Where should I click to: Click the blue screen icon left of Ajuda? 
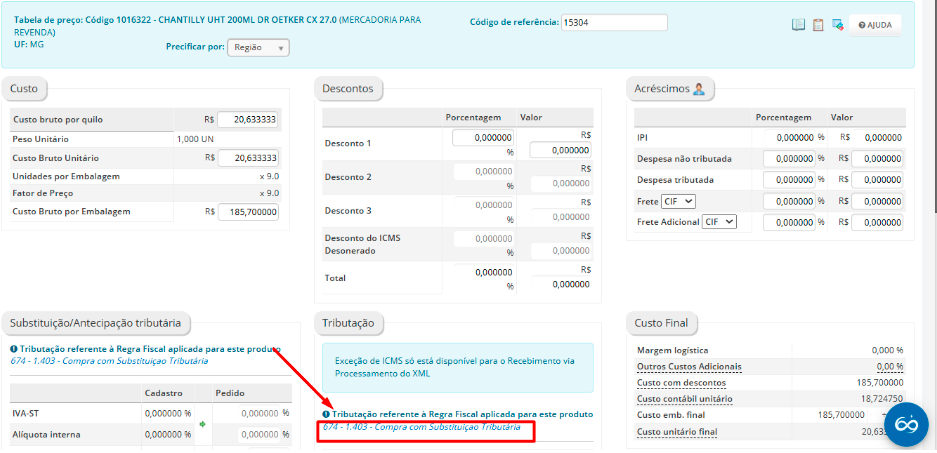point(837,25)
